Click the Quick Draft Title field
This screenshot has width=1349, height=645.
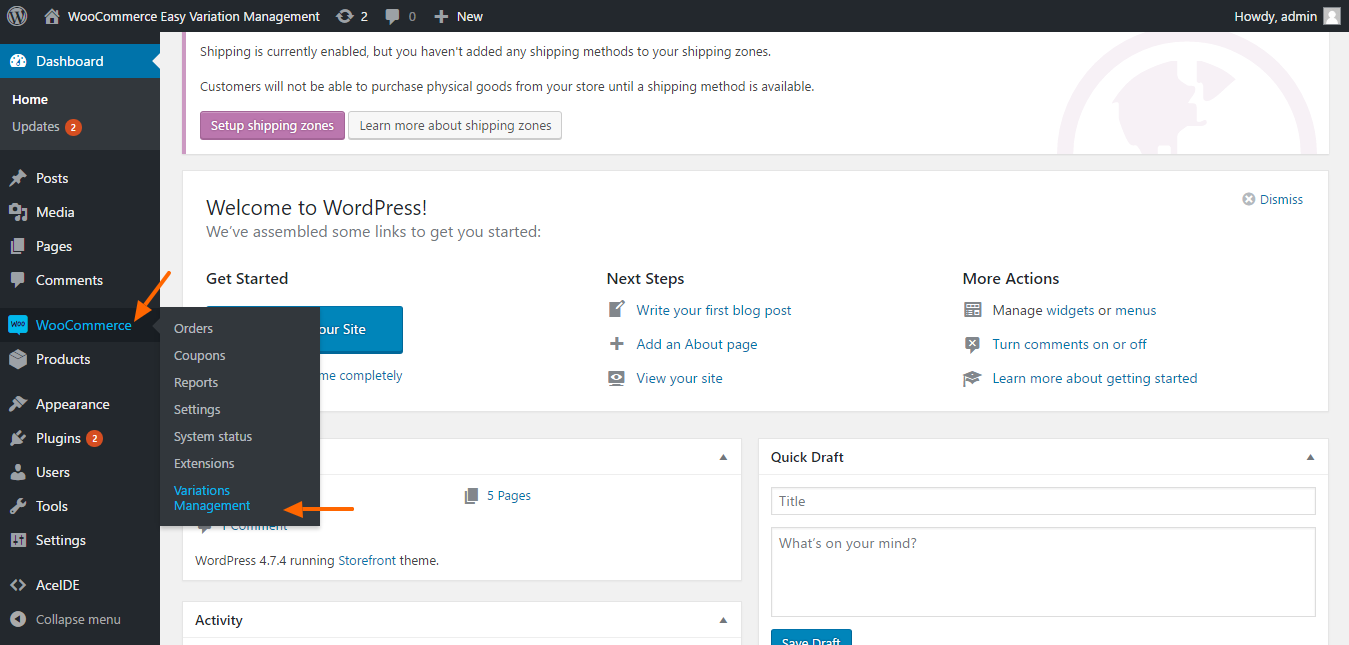(1042, 501)
